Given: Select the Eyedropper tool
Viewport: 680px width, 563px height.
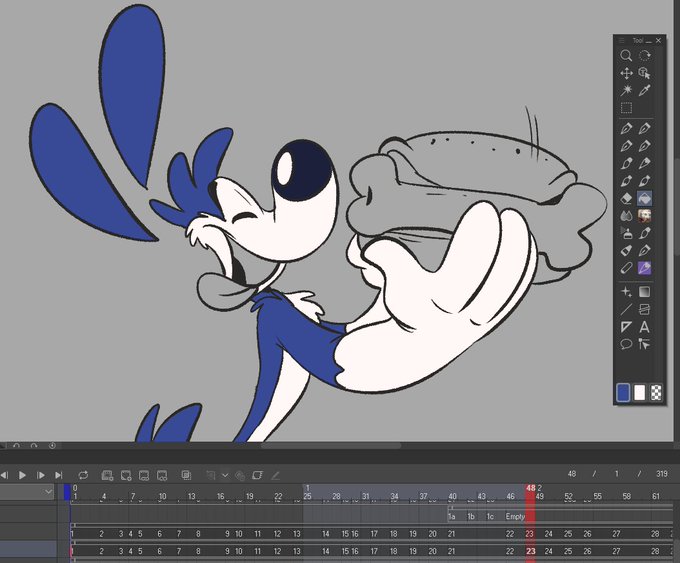Looking at the screenshot, I should [x=644, y=90].
